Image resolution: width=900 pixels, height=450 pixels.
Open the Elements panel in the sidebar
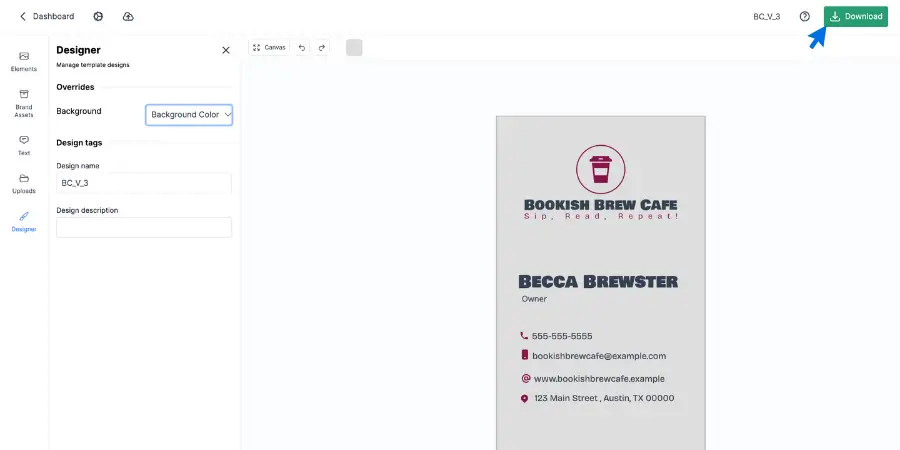24,62
